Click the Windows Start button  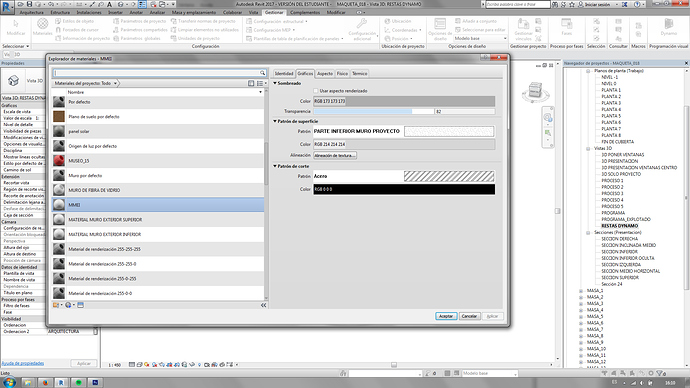tap(9, 382)
